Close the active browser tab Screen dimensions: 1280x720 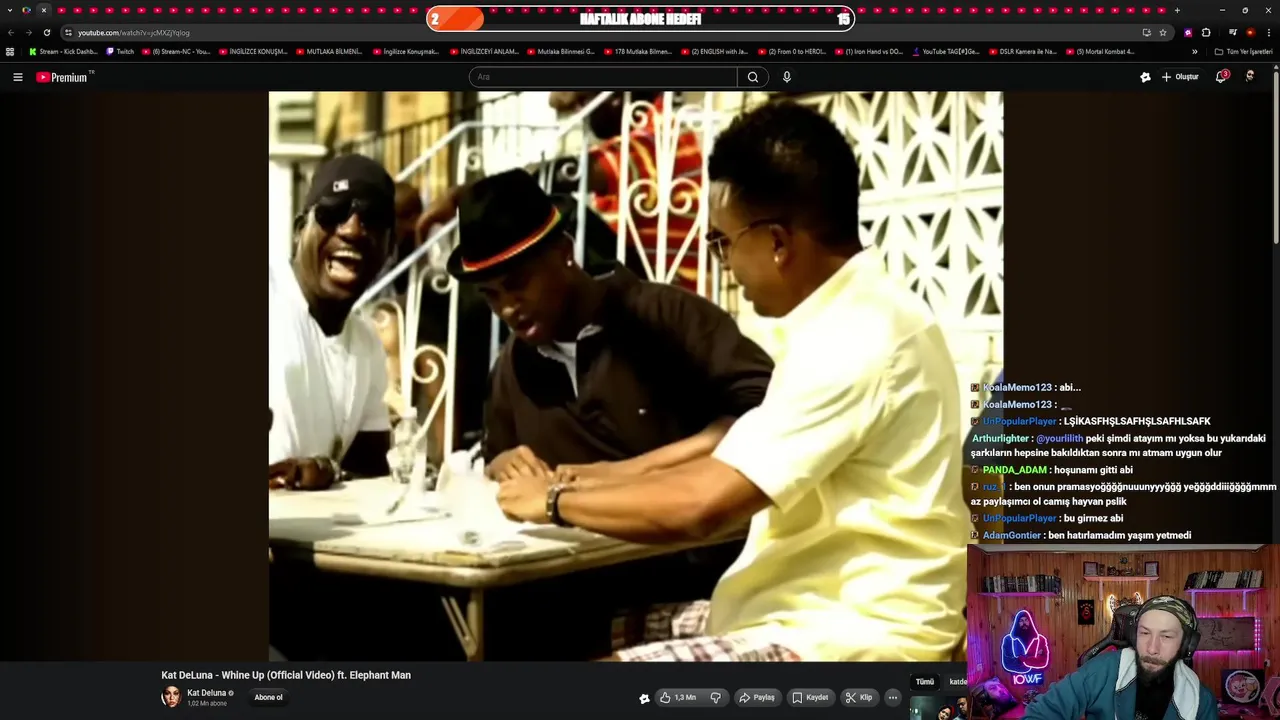coord(43,10)
